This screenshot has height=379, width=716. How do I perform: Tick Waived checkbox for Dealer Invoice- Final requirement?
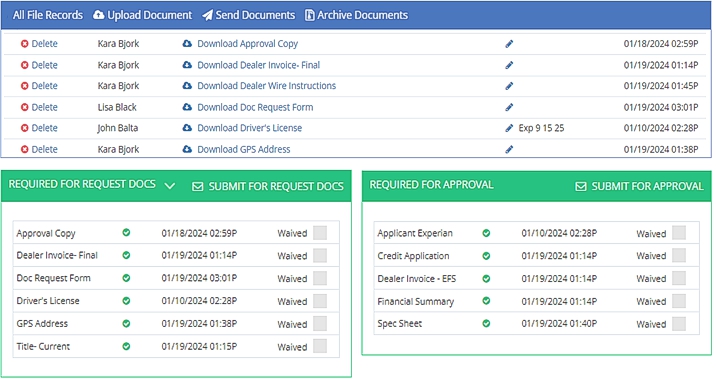320,255
